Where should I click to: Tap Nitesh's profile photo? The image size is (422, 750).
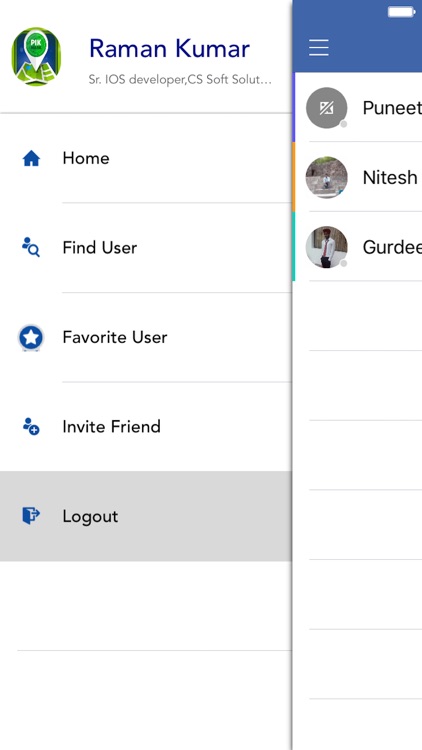[x=327, y=177]
